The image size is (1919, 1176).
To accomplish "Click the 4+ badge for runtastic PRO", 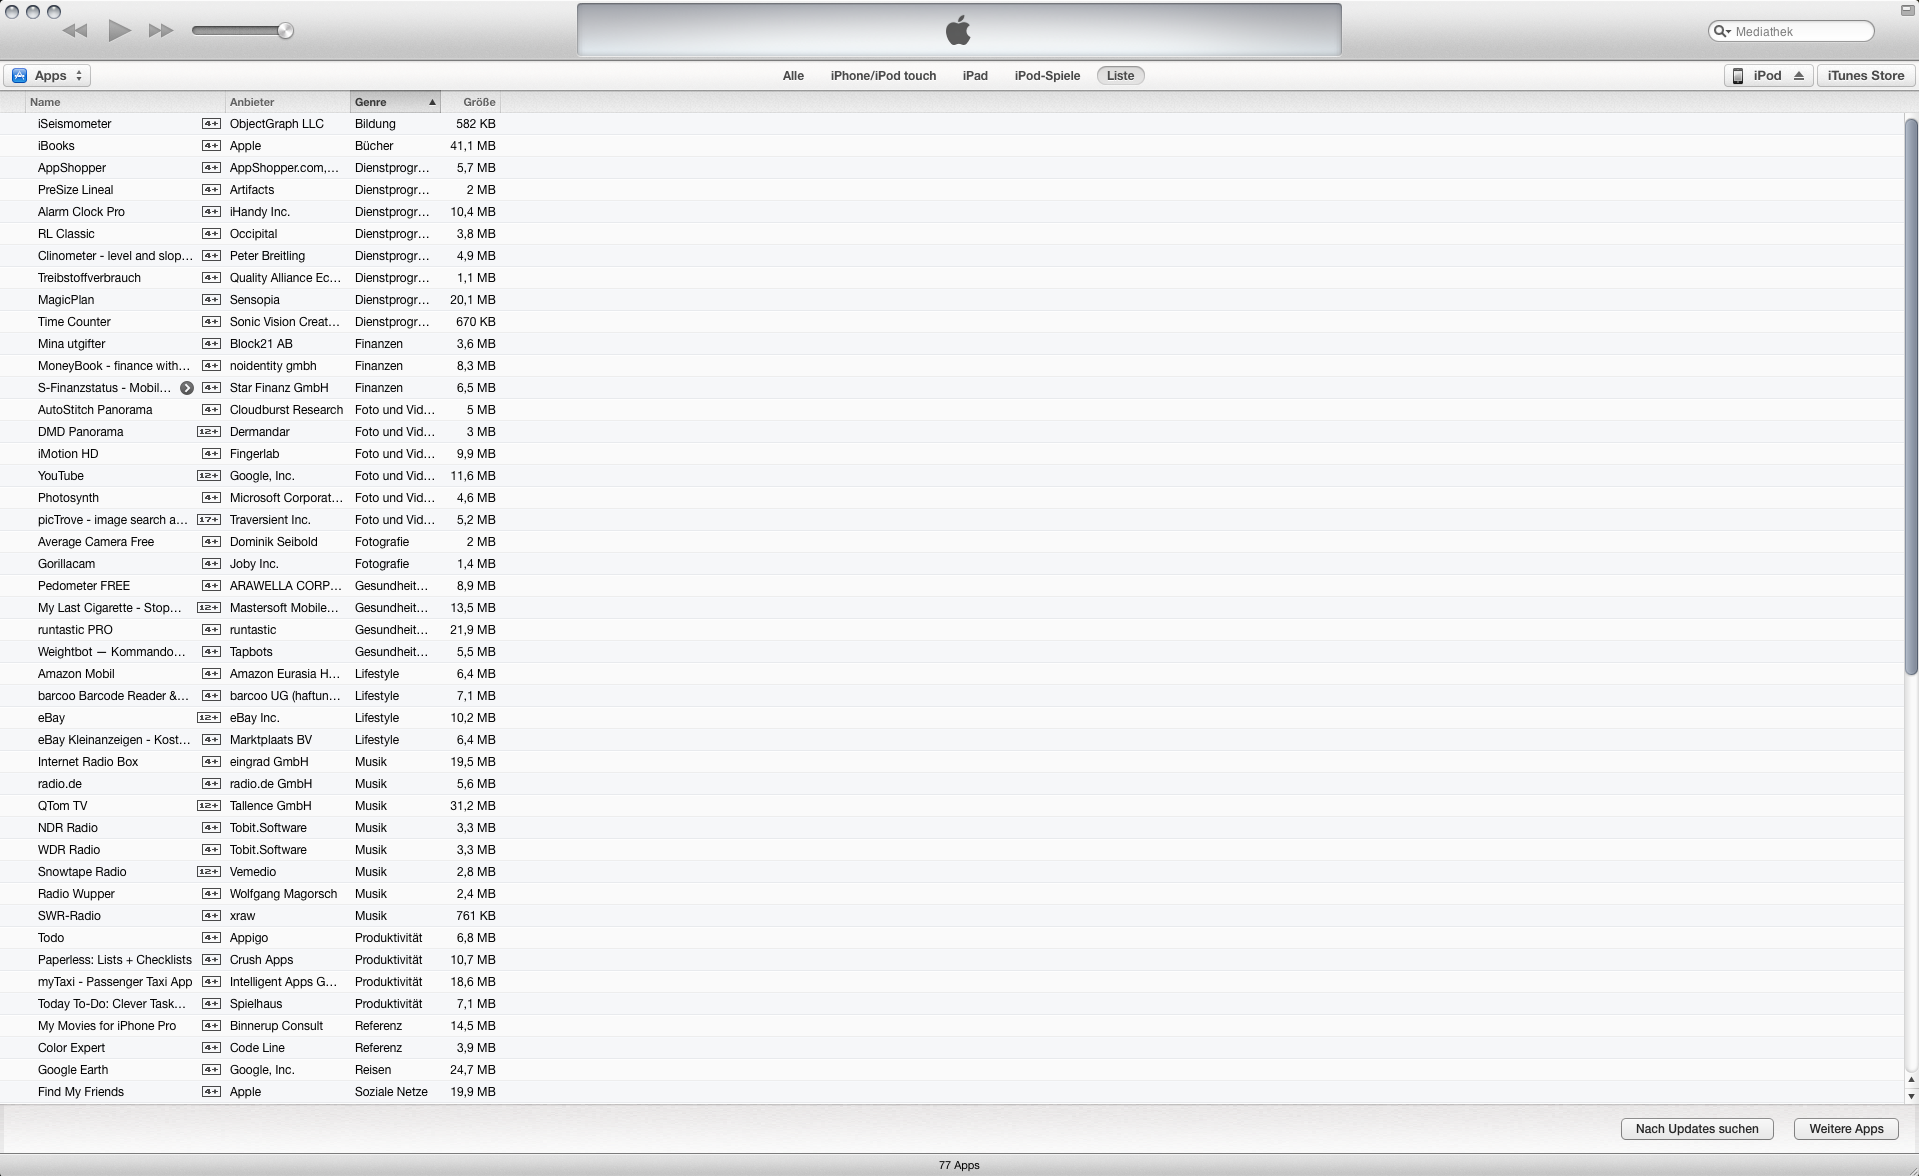I will [x=211, y=630].
